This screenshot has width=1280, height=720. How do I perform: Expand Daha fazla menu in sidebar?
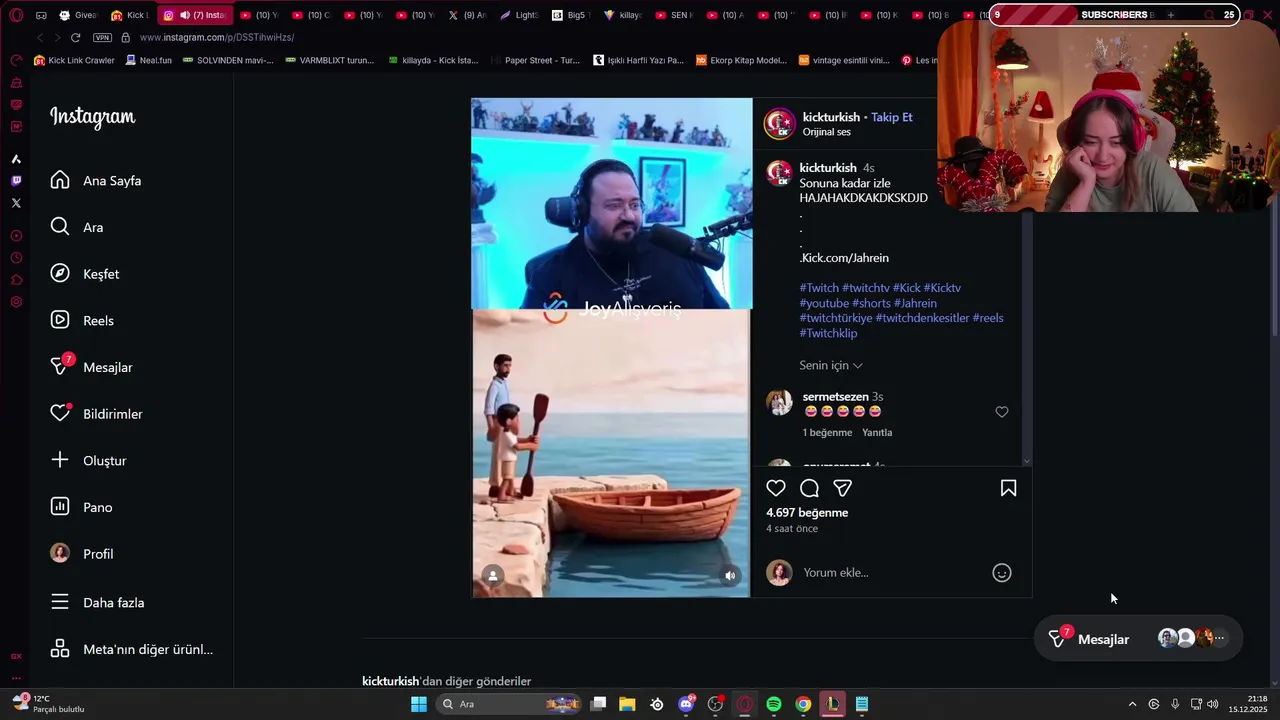point(98,602)
